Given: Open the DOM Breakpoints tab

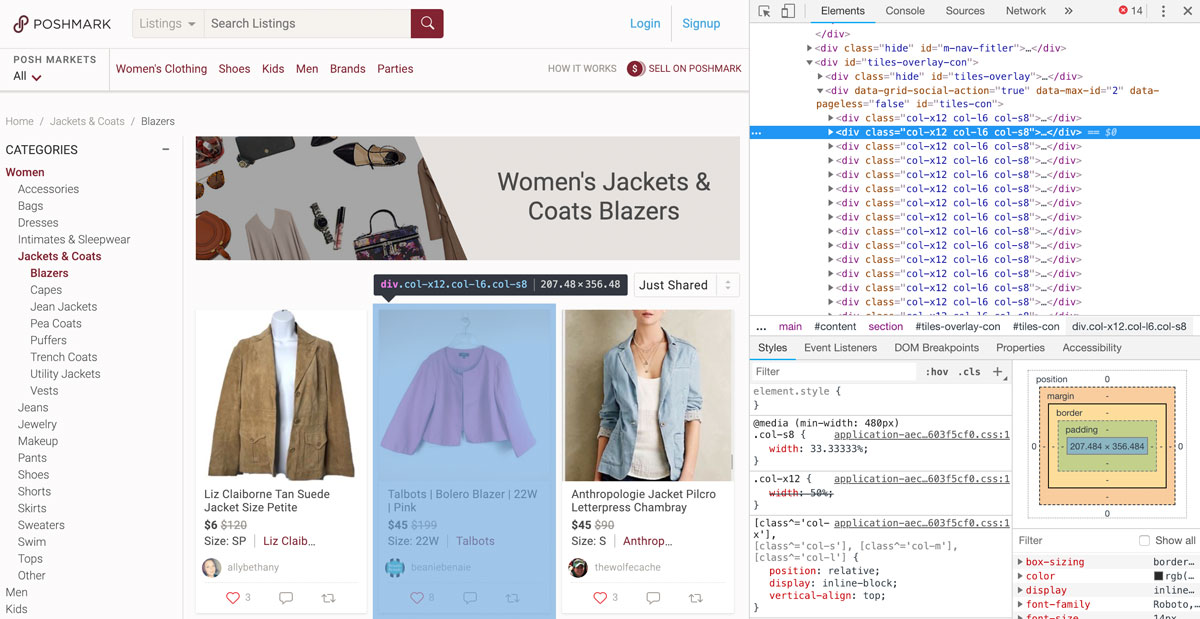Looking at the screenshot, I should point(937,348).
